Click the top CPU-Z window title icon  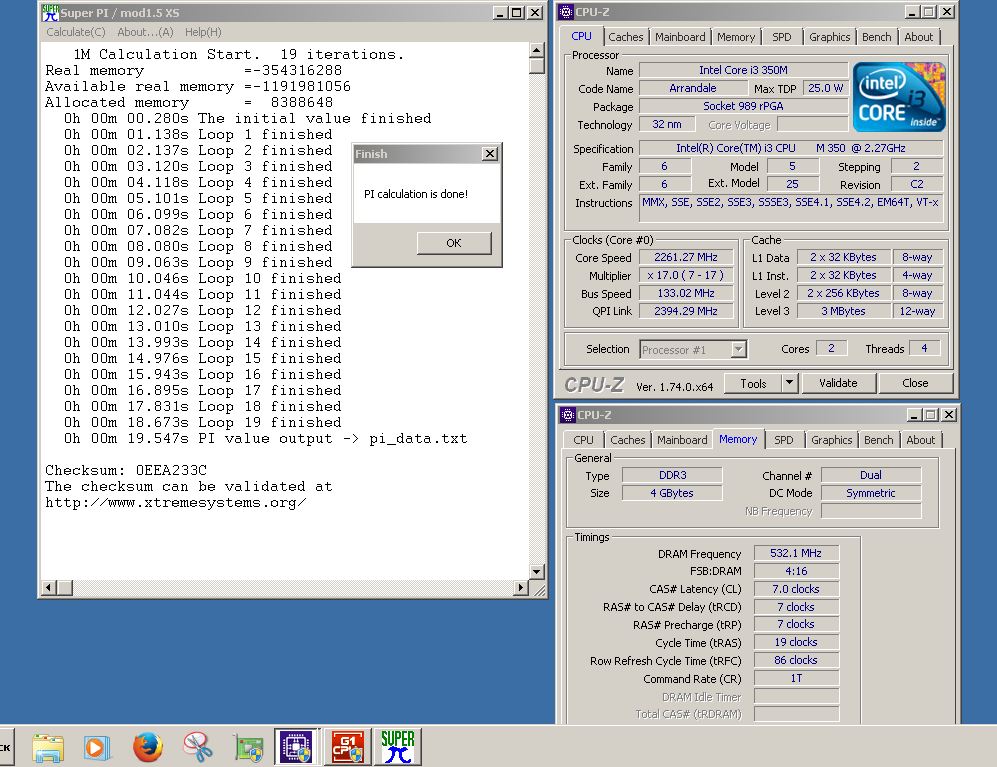566,11
